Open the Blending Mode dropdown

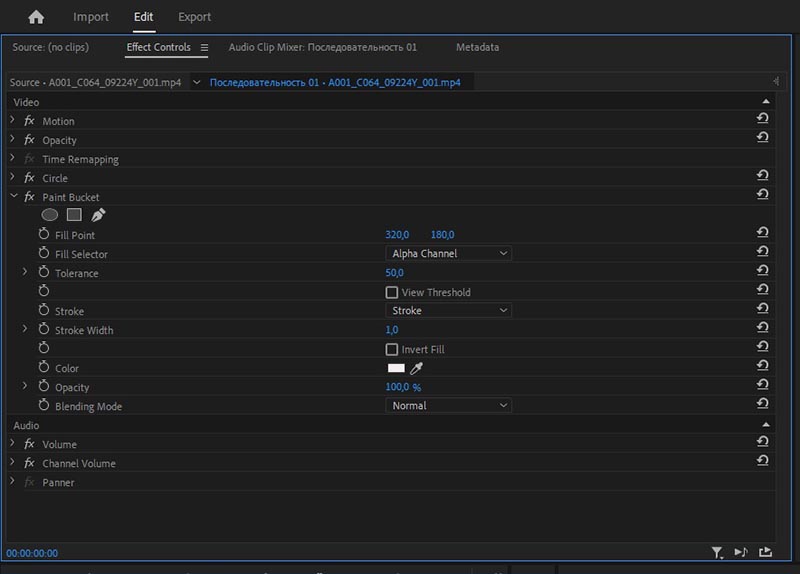click(x=449, y=406)
